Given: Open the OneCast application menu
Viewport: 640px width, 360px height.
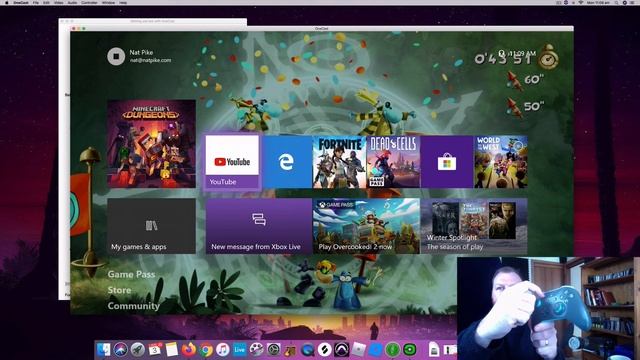Looking at the screenshot, I should [x=21, y=2].
